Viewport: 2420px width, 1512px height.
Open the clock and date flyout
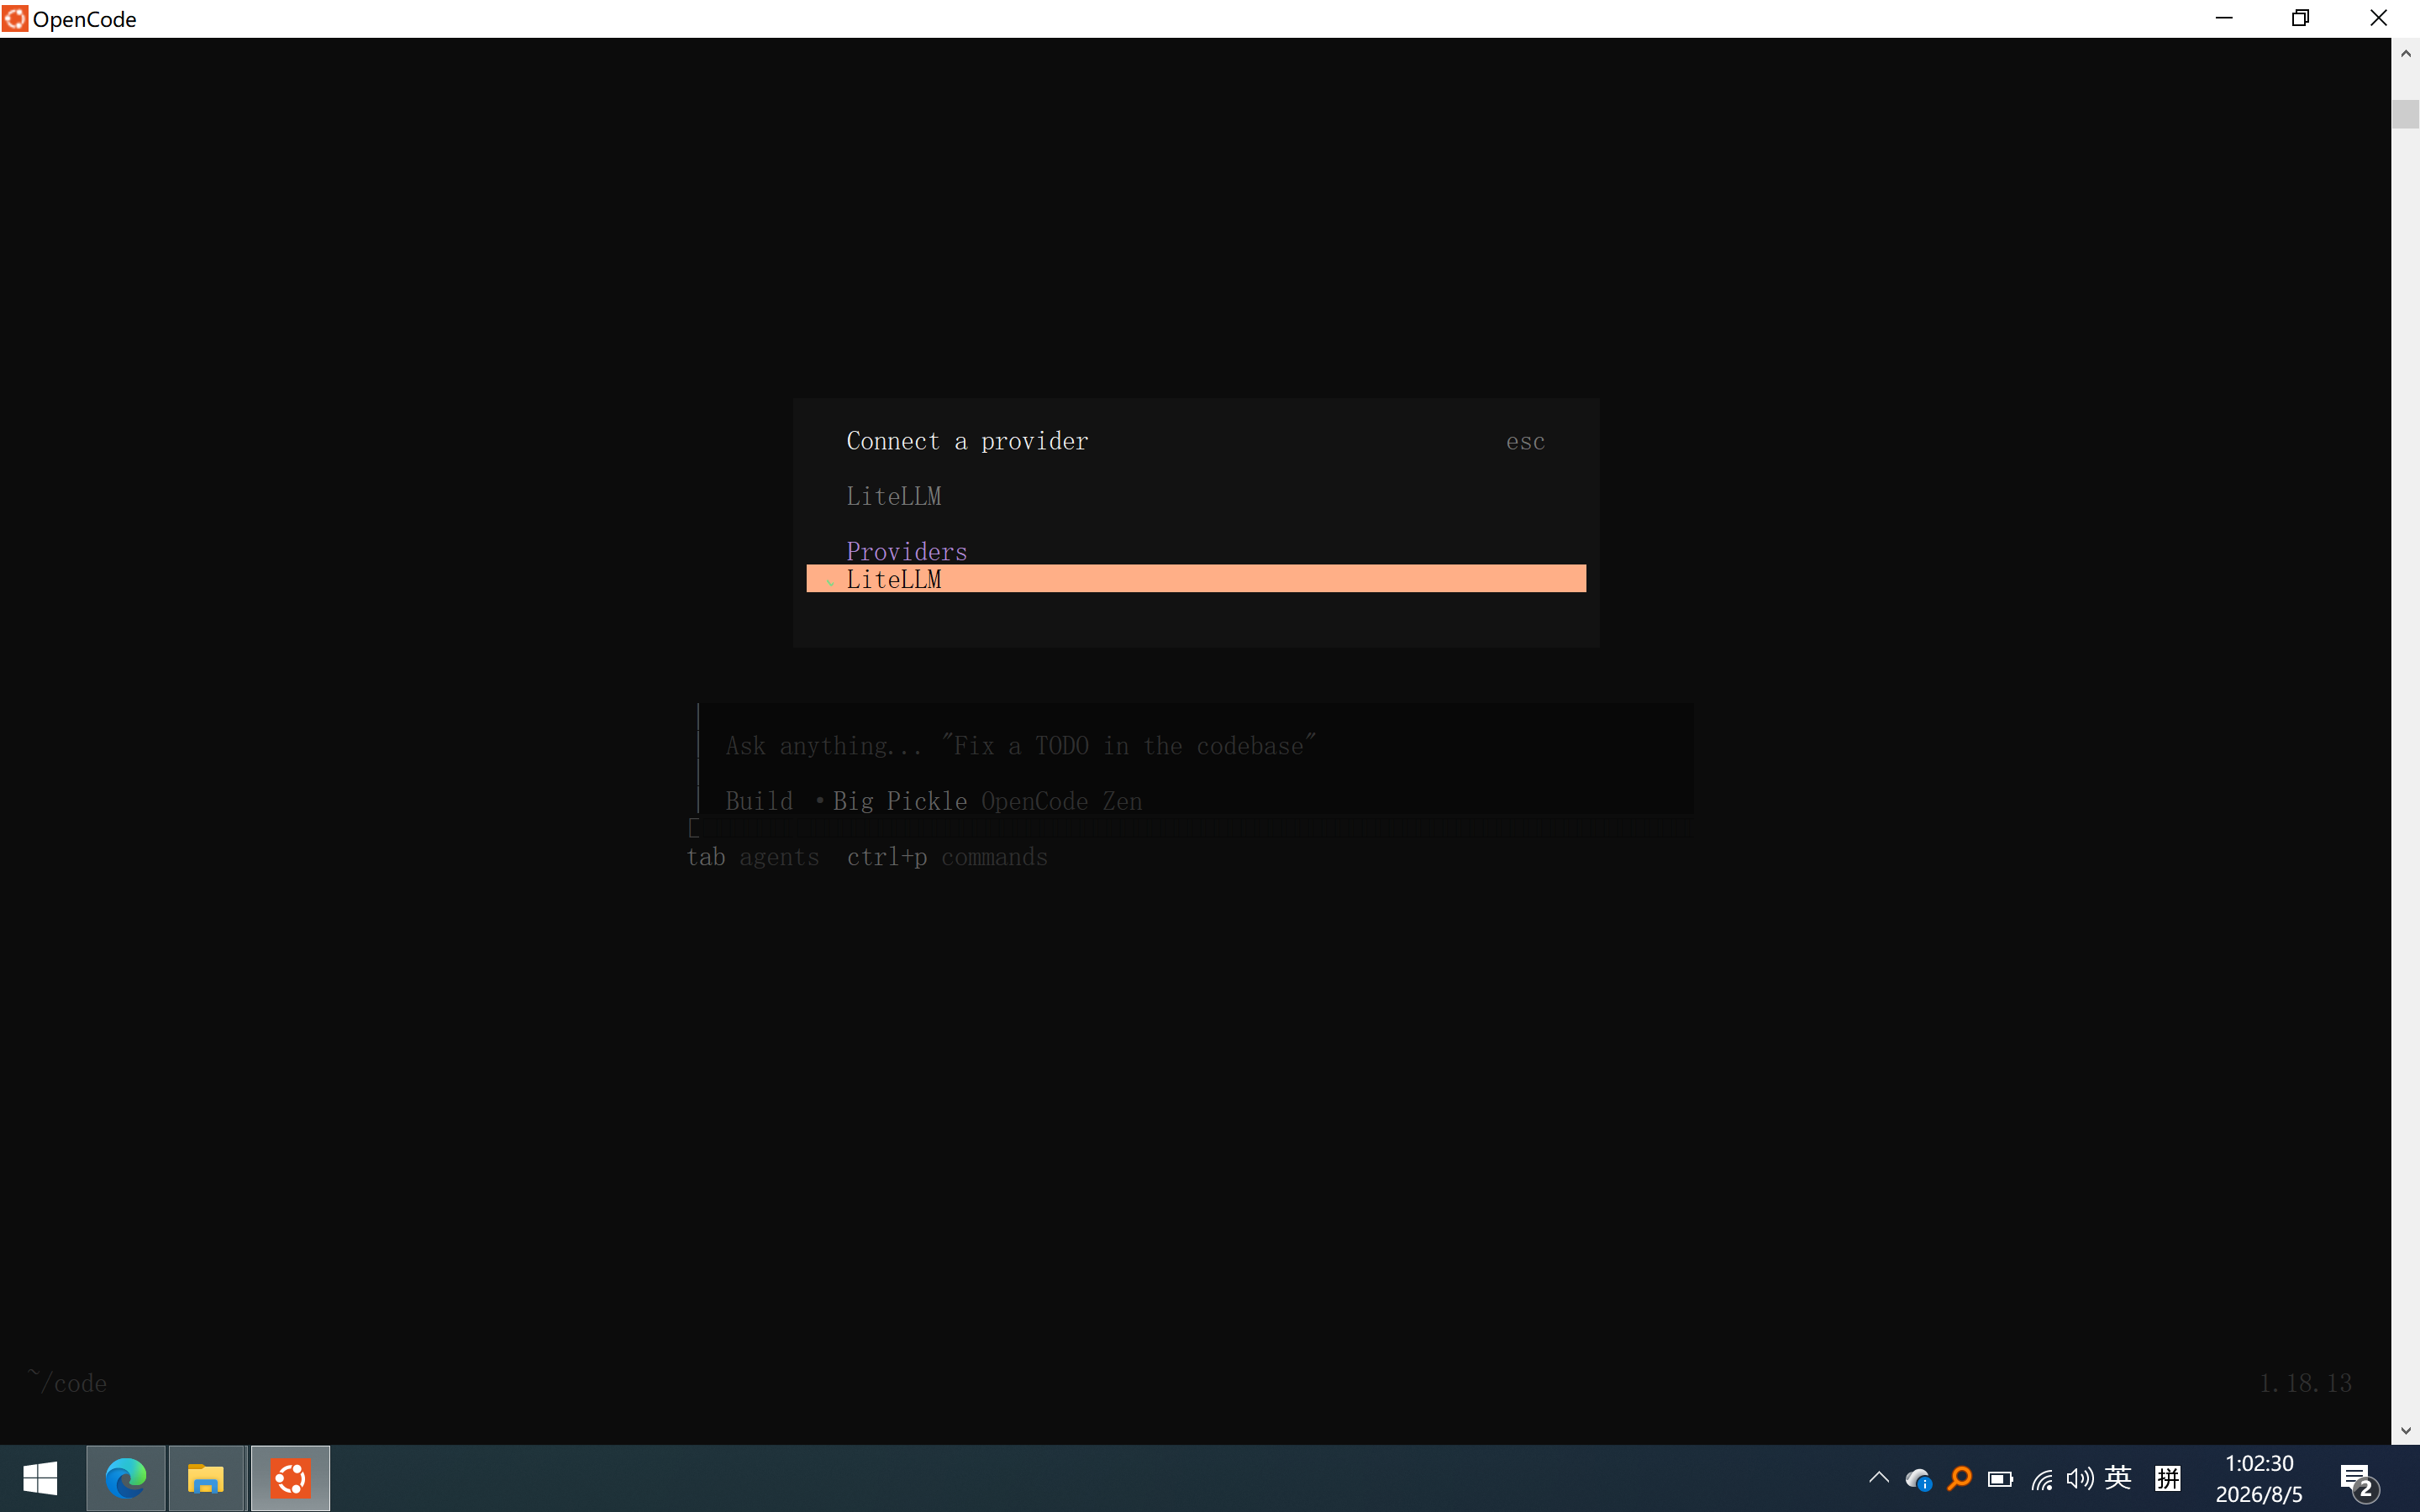2259,1478
